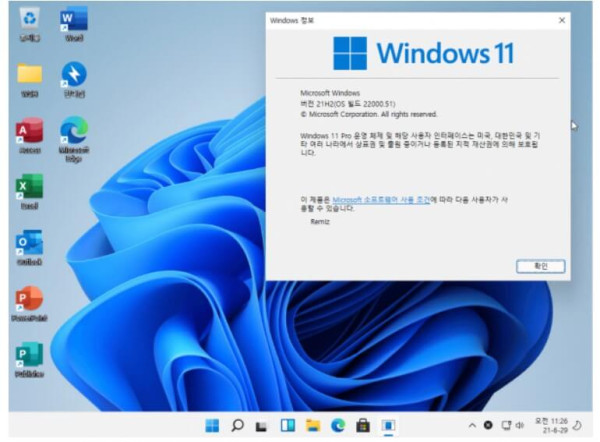Open Search from the taskbar
Screen dimensions: 600x442
click(238, 425)
